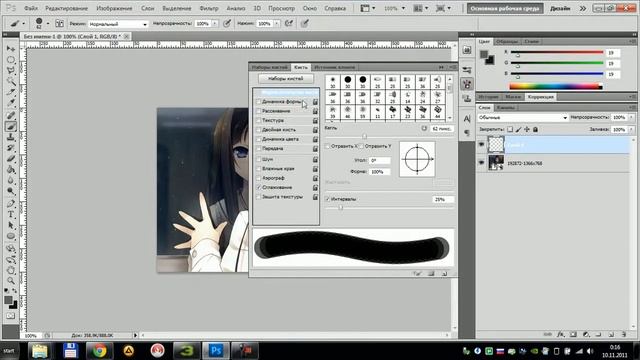Viewport: 640px width, 360px height.
Task: Enable tablet pressure for opacity icon
Action: (227, 24)
